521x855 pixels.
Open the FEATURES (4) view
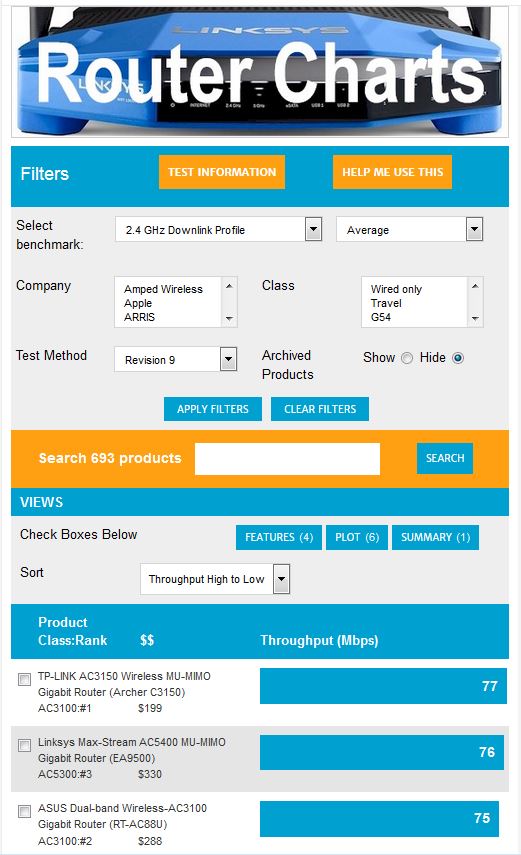point(279,537)
